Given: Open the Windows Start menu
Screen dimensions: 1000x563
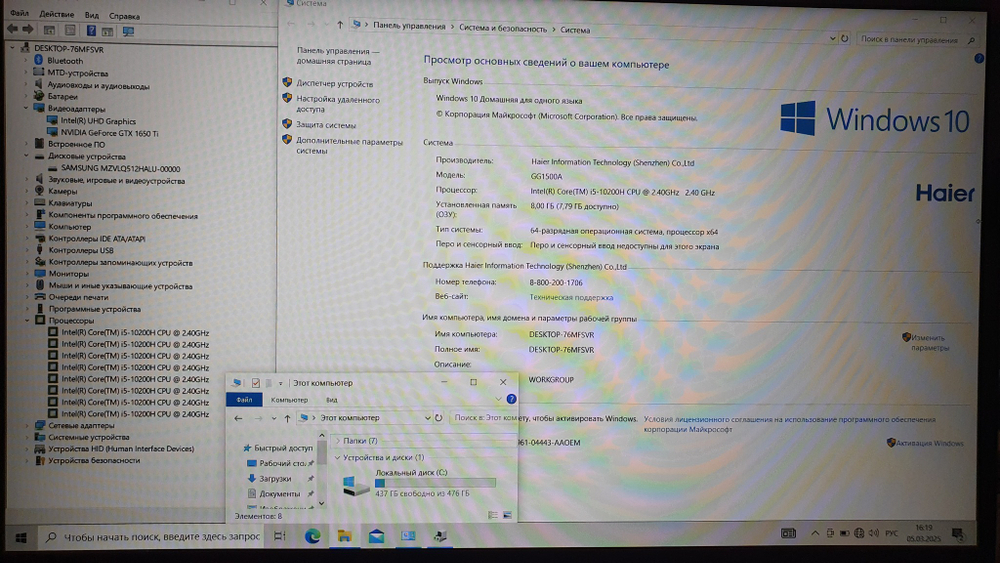Looking at the screenshot, I should tap(20, 537).
